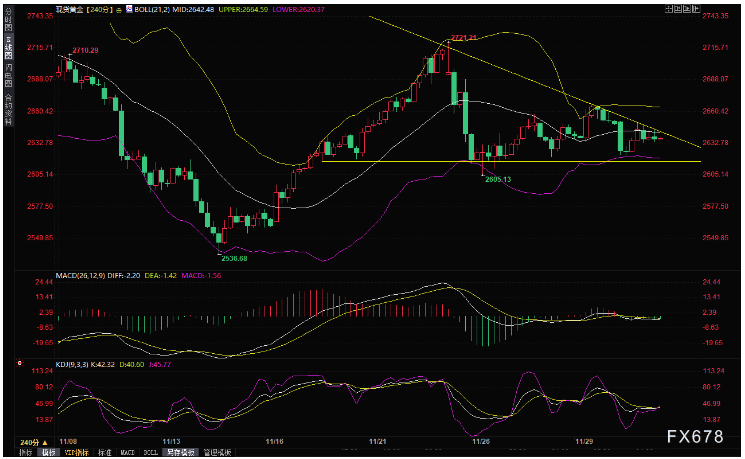
Task: Open the VIP指标 tab
Action: [75, 452]
